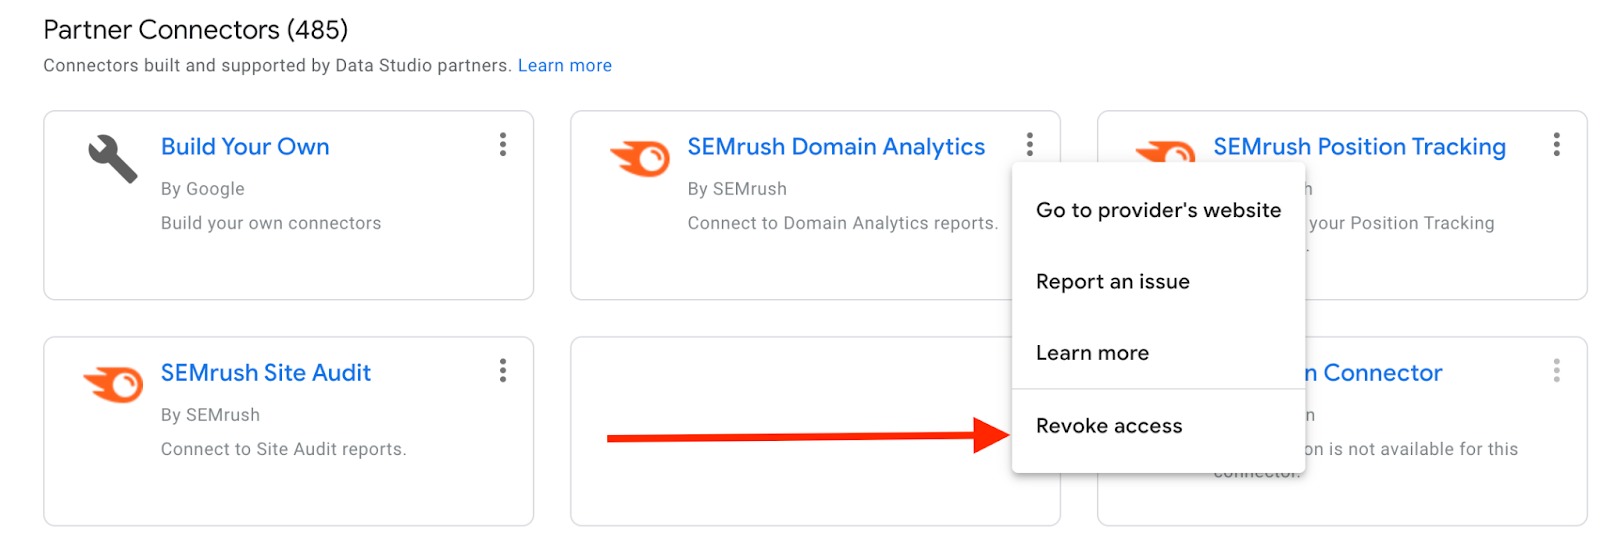Viewport: 1600px width, 541px height.
Task: Follow the Learn more link under Partner Connectors
Action: coord(564,66)
